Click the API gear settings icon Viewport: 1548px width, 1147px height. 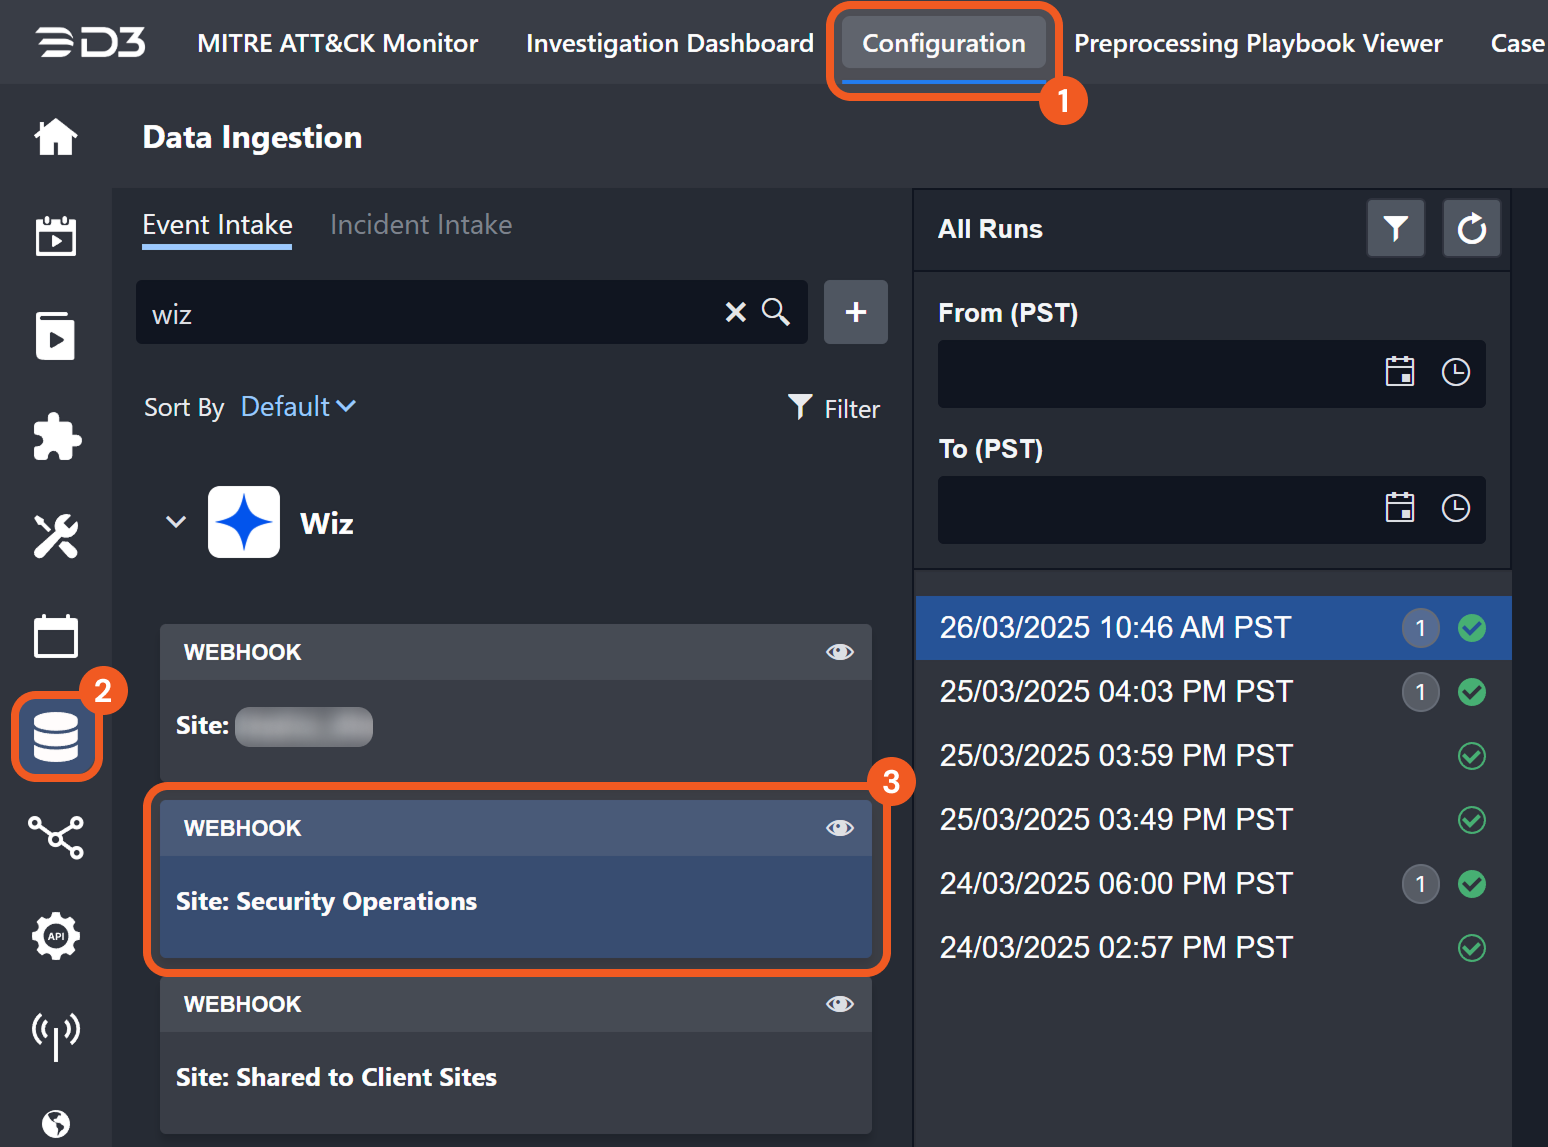[56, 937]
